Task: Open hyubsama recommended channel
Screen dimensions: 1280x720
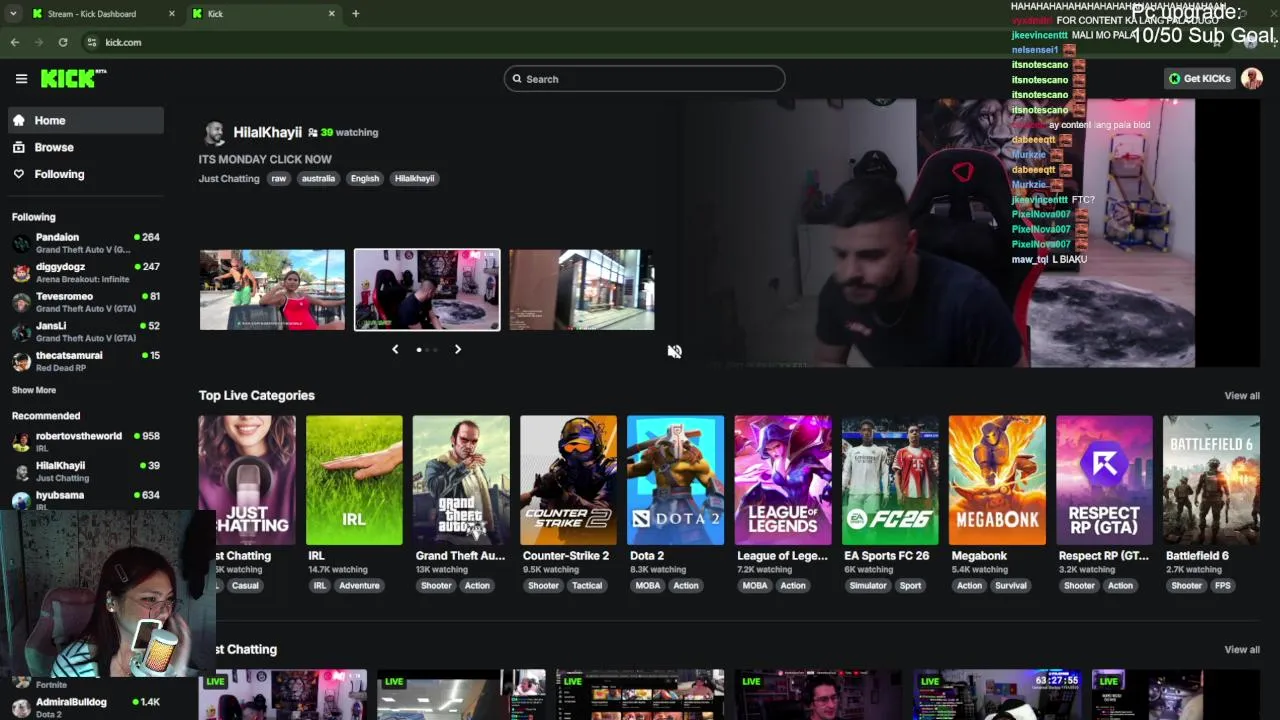Action: (86, 499)
